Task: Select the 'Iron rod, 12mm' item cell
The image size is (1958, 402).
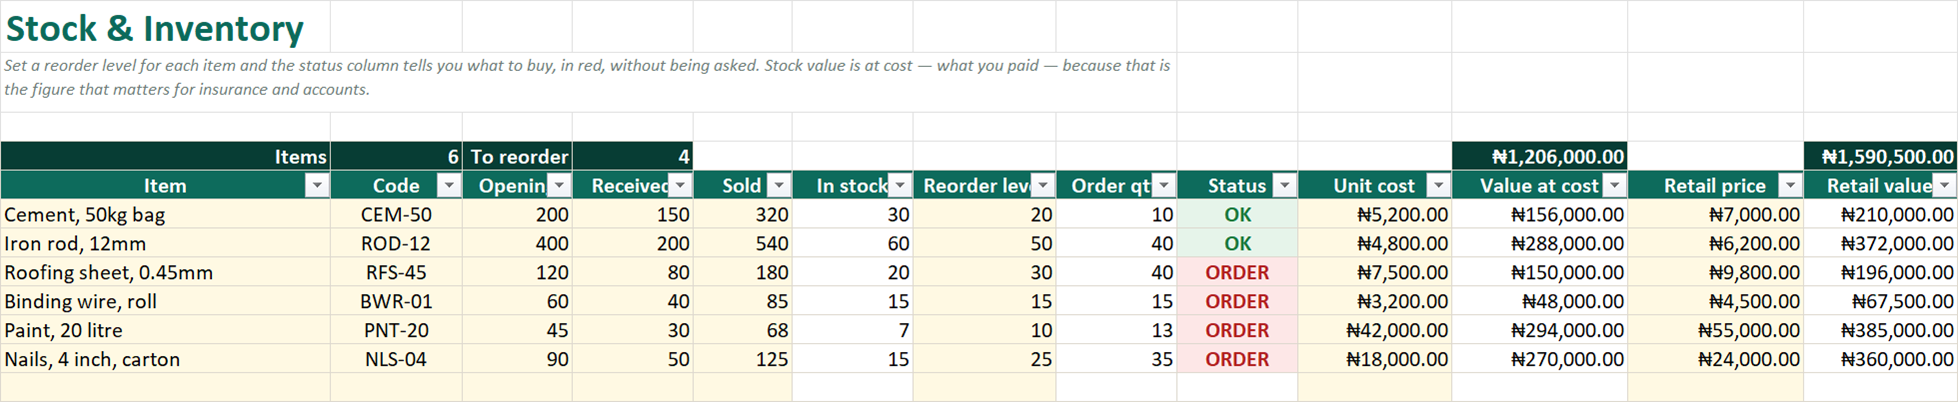Action: click(165, 243)
